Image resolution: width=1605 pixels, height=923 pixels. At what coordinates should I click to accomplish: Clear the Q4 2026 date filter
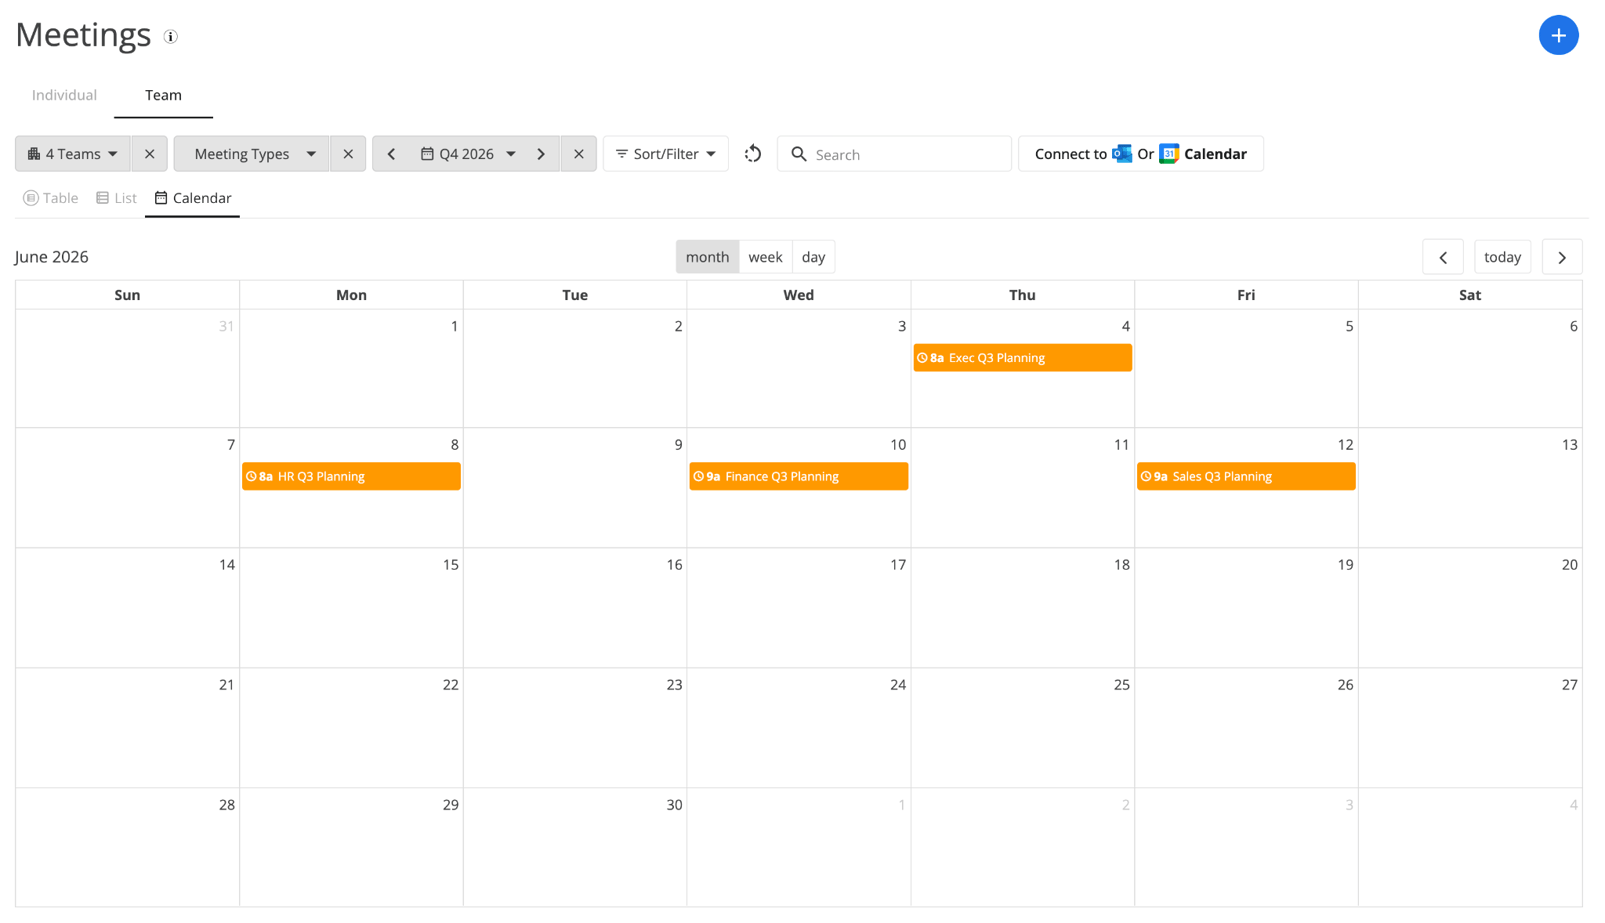[x=579, y=154]
